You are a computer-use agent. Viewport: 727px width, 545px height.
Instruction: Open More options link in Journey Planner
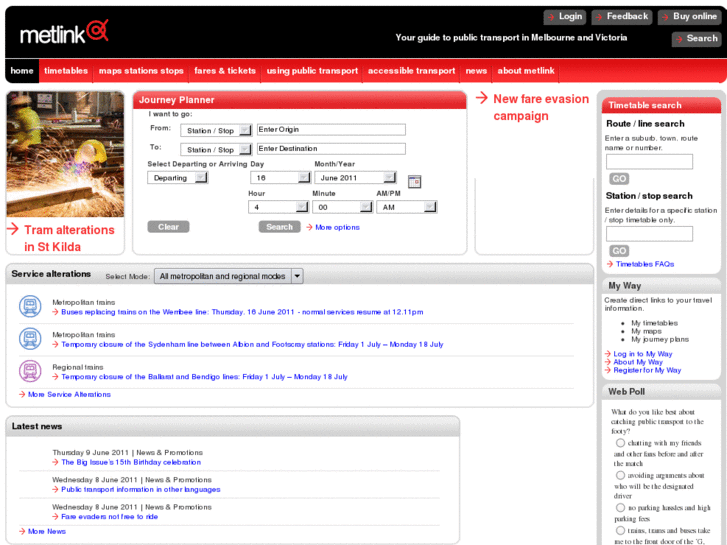(x=337, y=227)
